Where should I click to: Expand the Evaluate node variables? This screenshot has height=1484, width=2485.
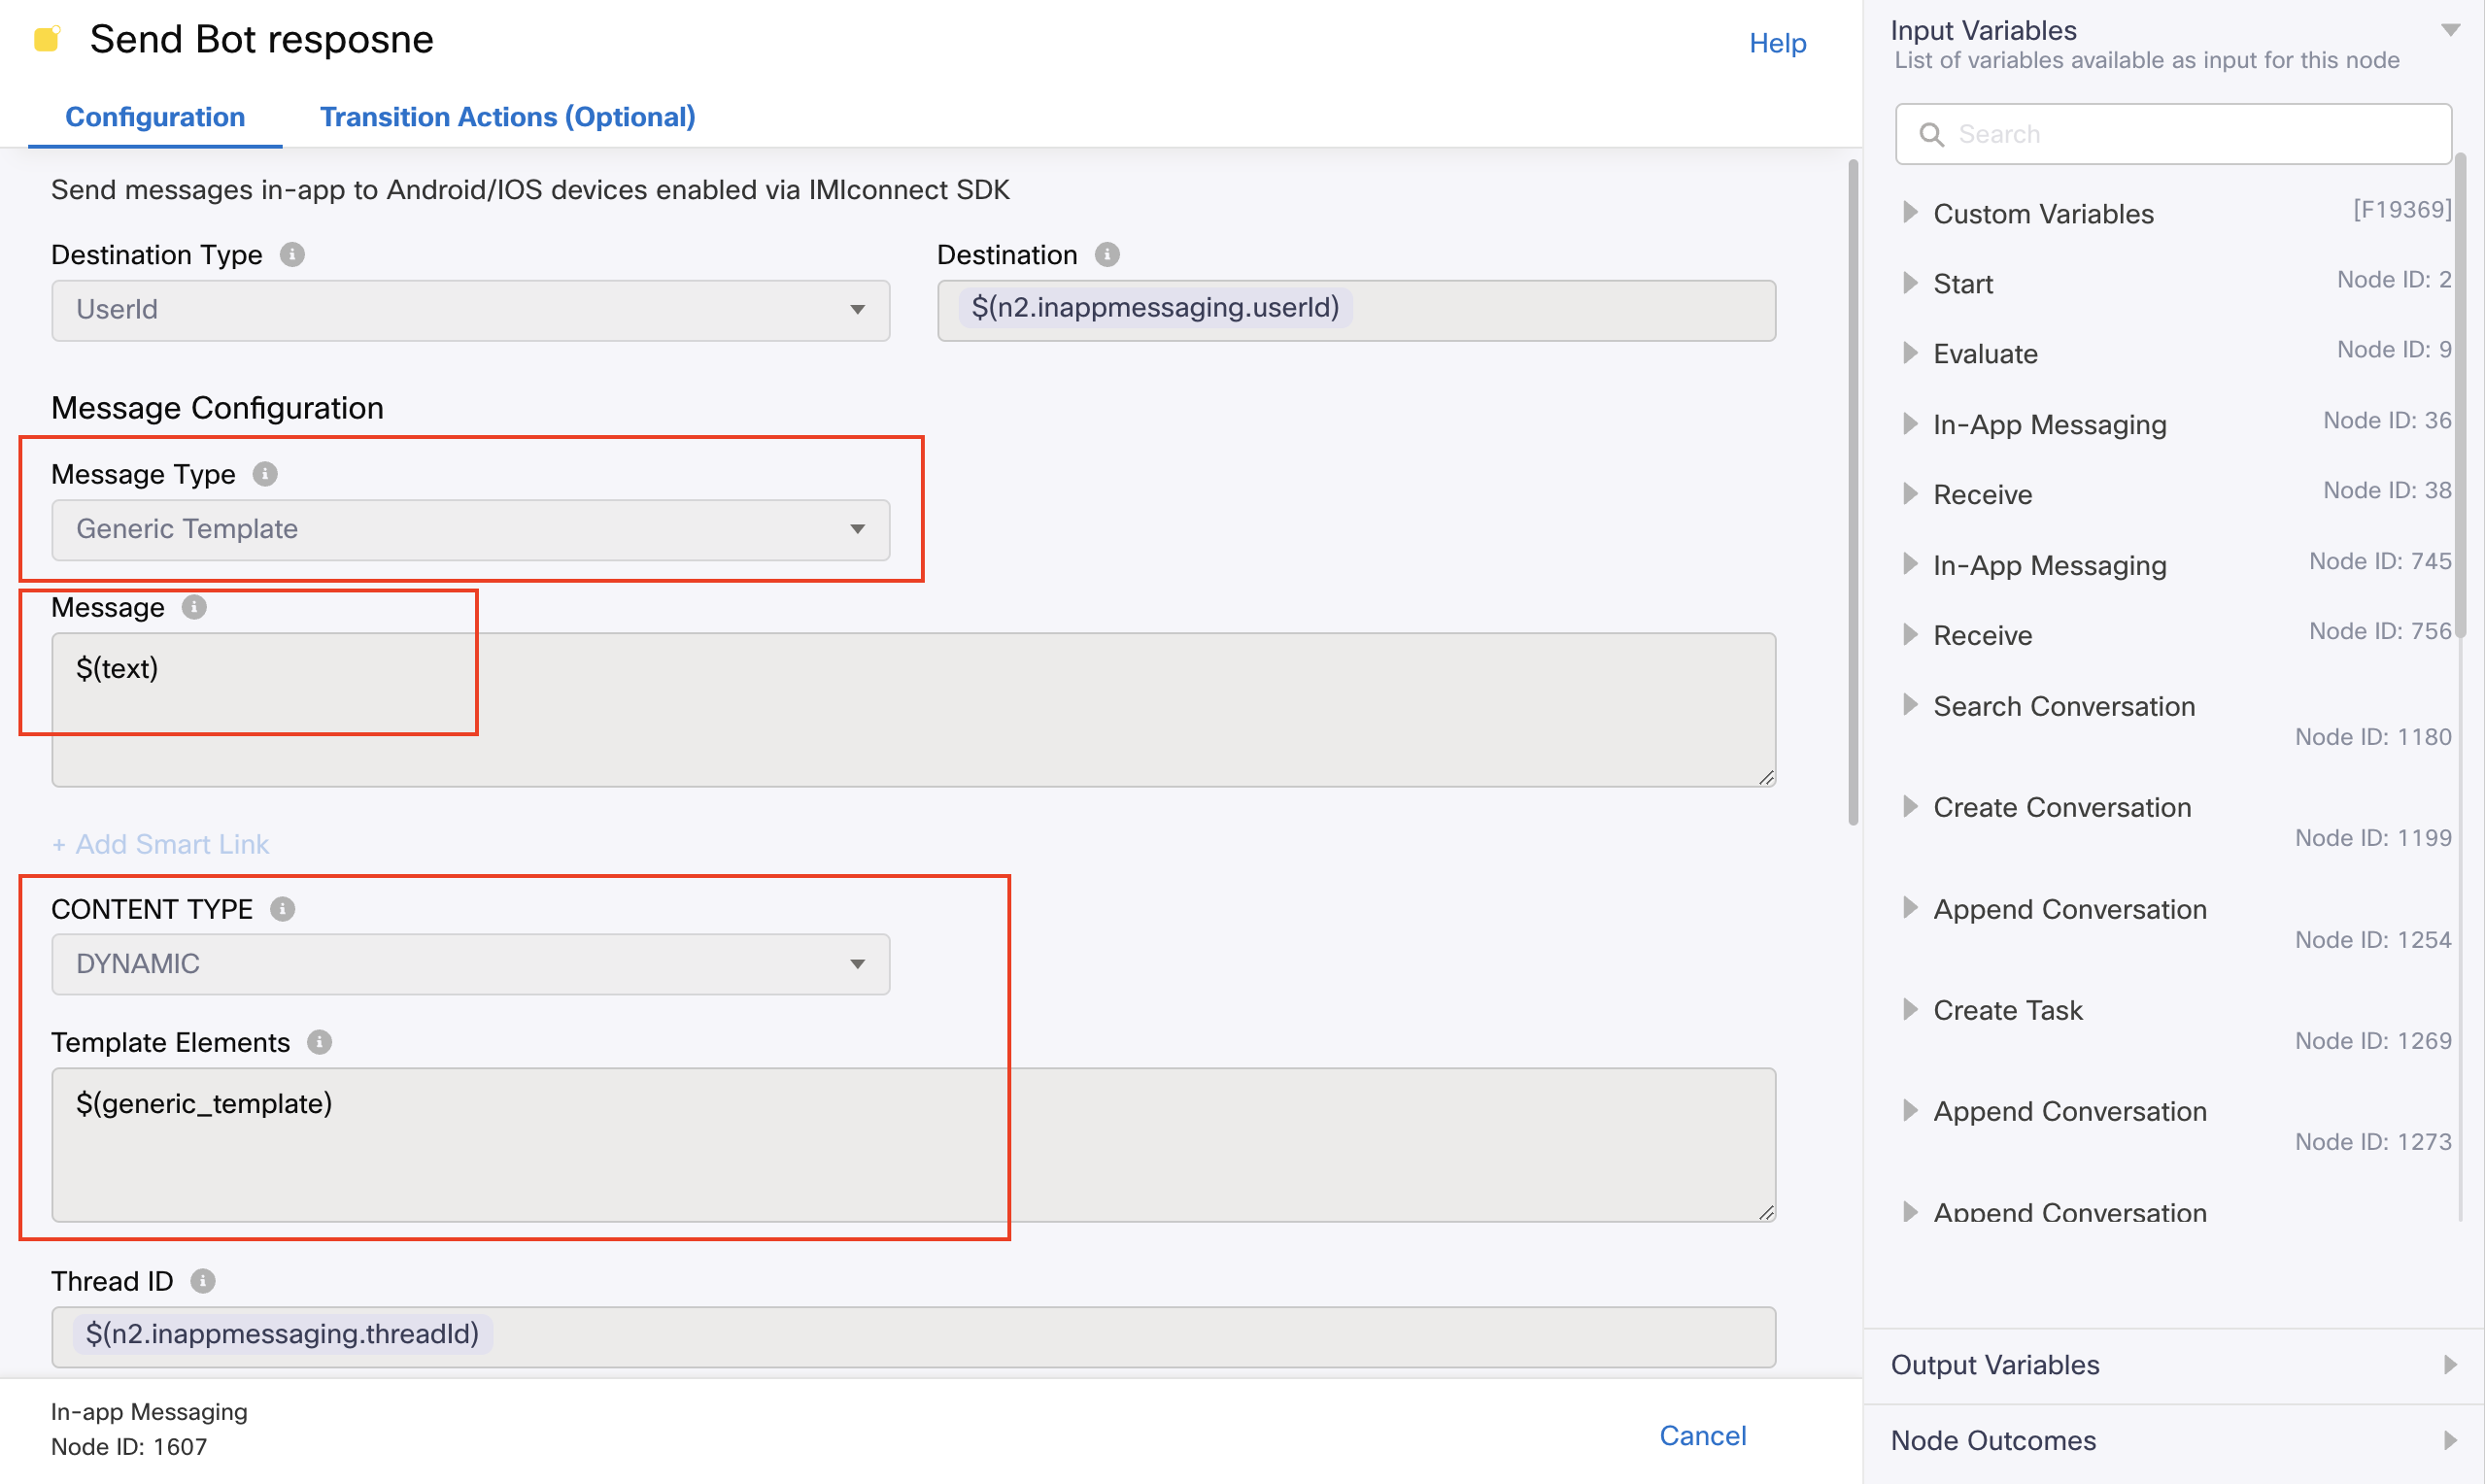[x=1910, y=353]
